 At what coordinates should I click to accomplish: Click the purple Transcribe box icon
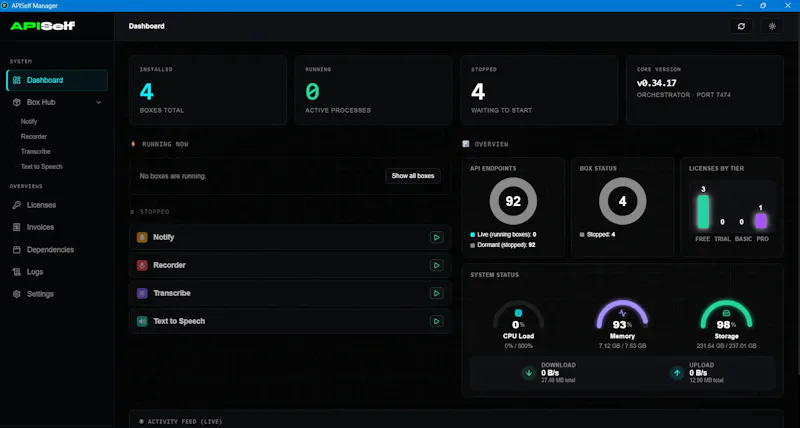(x=142, y=293)
